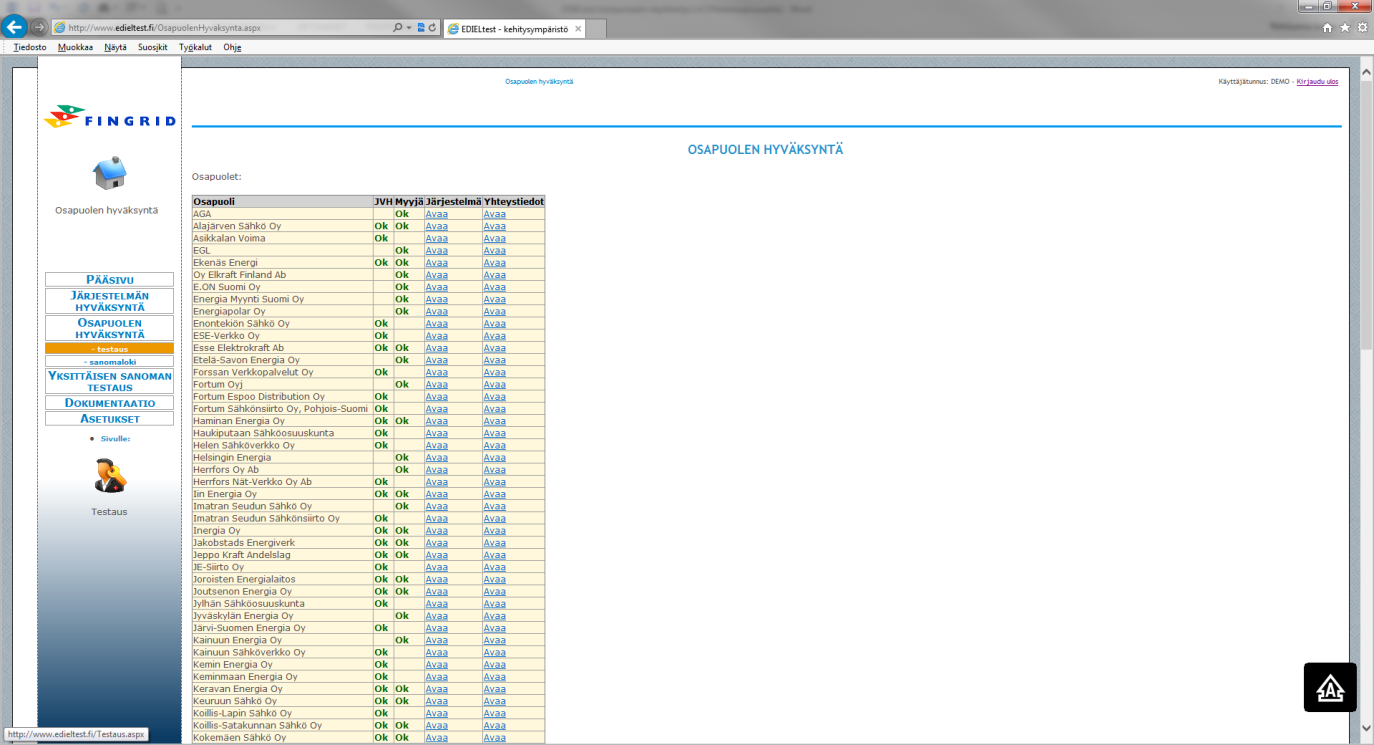The width and height of the screenshot is (1374, 745).
Task: Open the Näytä menu
Action: [x=115, y=47]
